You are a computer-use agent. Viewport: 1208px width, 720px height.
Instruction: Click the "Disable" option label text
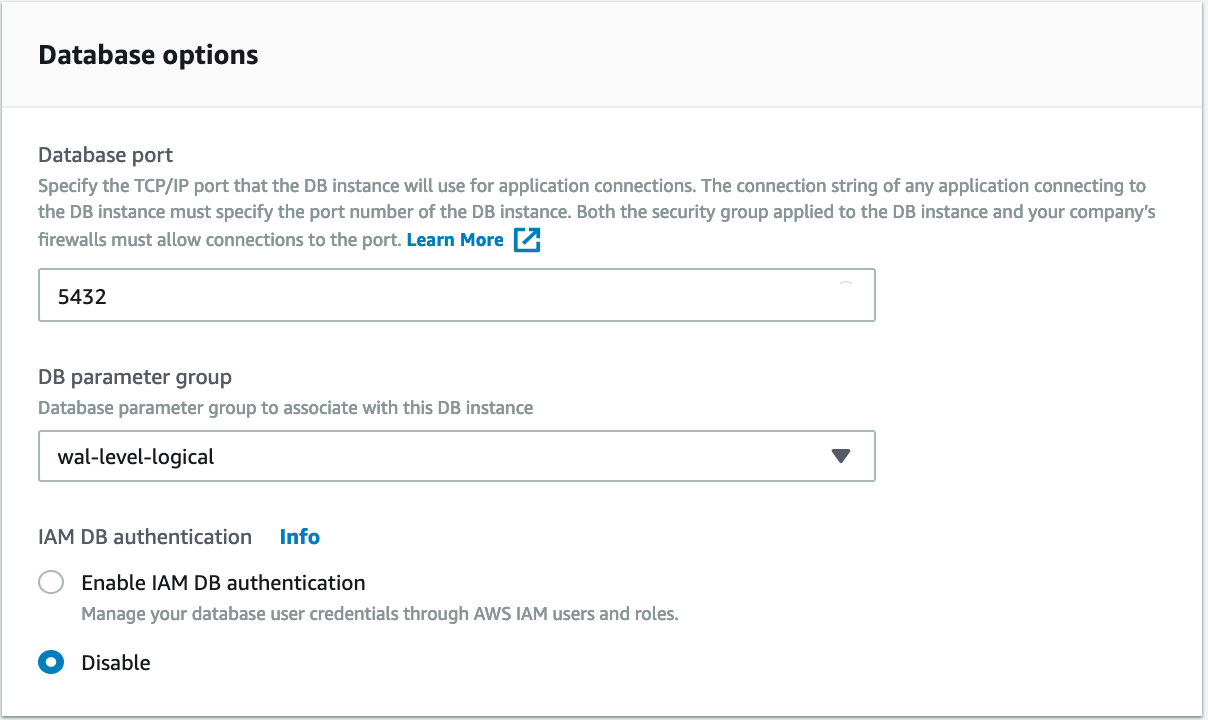pyautogui.click(x=116, y=662)
